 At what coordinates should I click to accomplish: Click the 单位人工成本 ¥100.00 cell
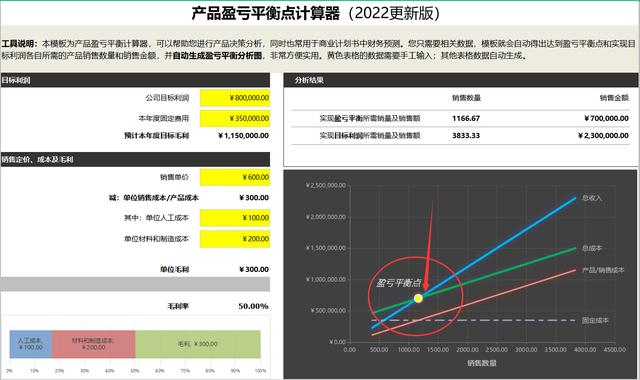coord(235,218)
